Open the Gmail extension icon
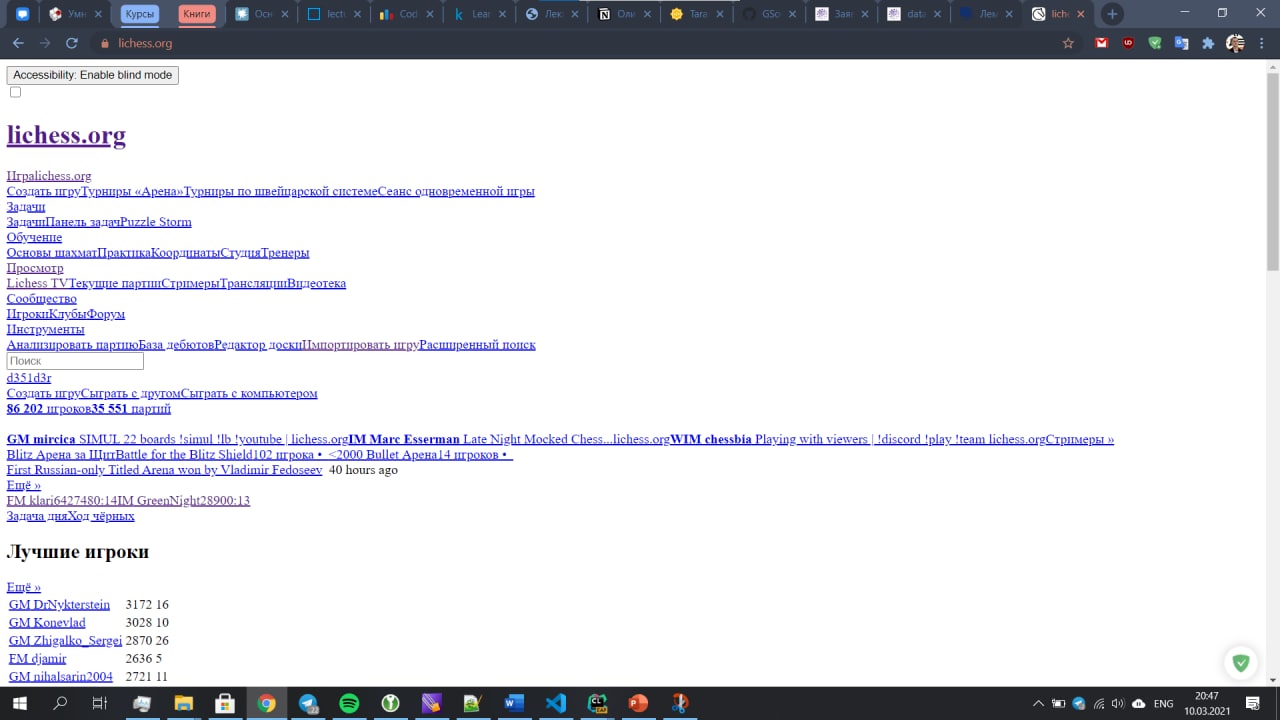1280x720 pixels. coord(1101,43)
